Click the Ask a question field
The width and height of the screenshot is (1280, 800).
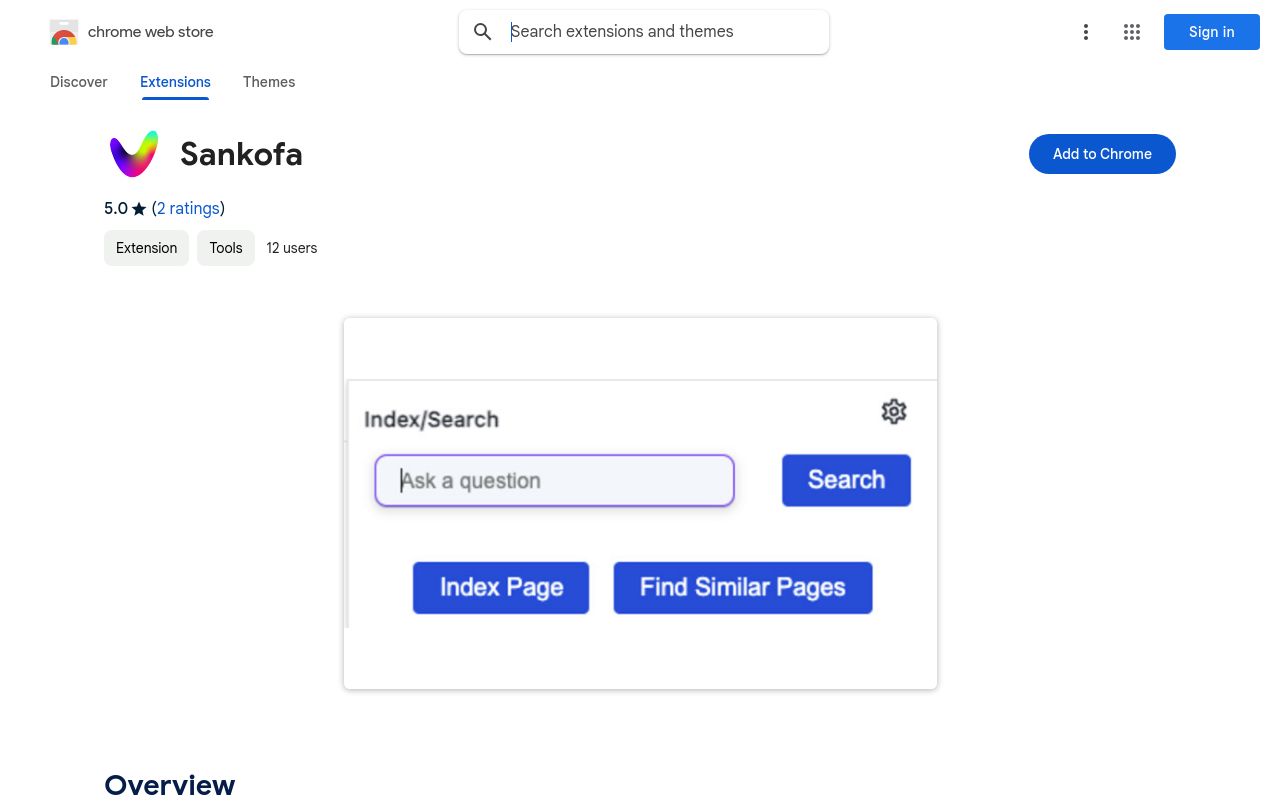coord(555,481)
